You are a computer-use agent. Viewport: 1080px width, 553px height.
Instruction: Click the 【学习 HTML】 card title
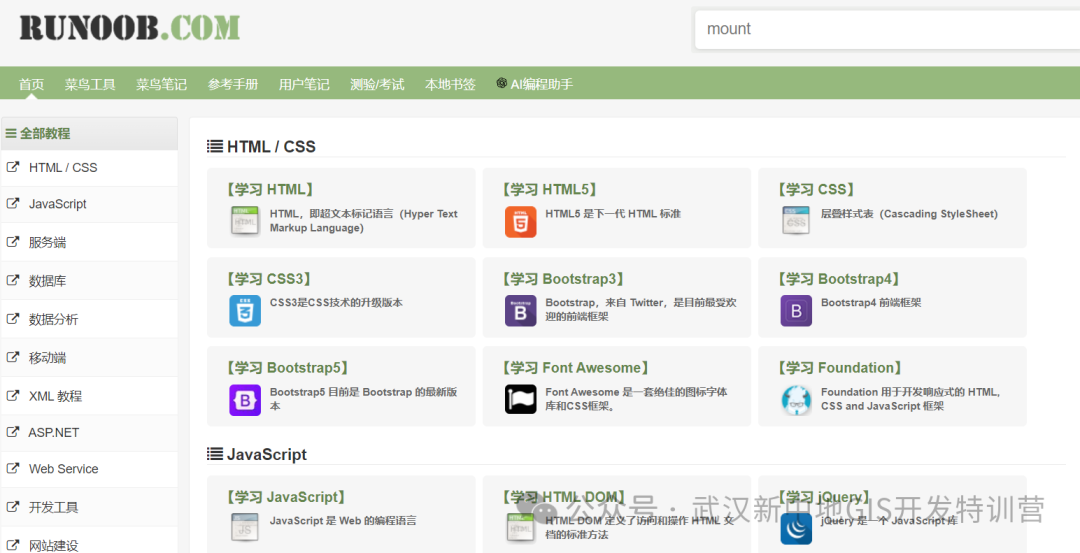270,189
